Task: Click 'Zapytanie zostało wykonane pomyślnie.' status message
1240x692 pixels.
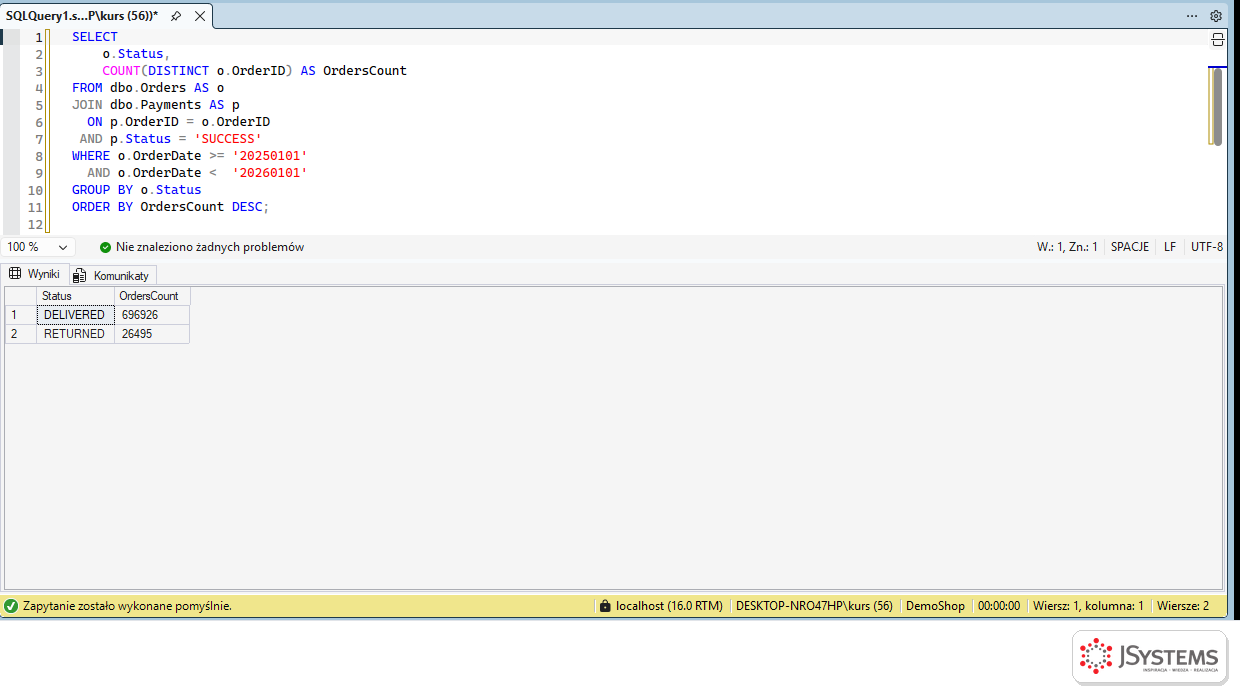Action: [x=127, y=606]
